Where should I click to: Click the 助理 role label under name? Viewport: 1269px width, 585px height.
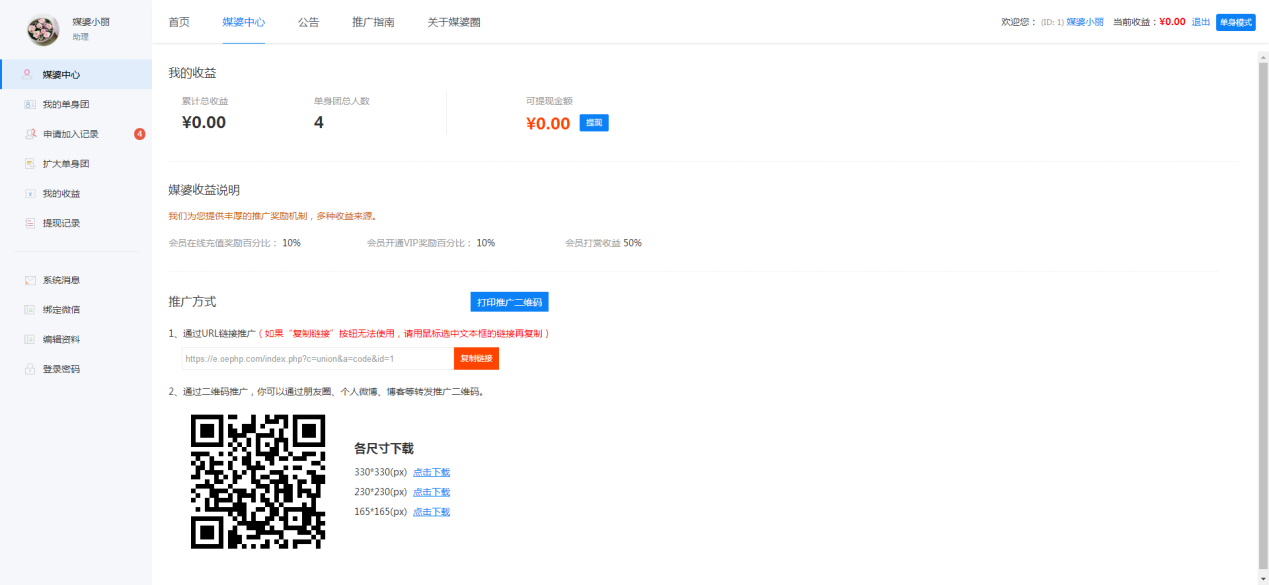(x=80, y=37)
